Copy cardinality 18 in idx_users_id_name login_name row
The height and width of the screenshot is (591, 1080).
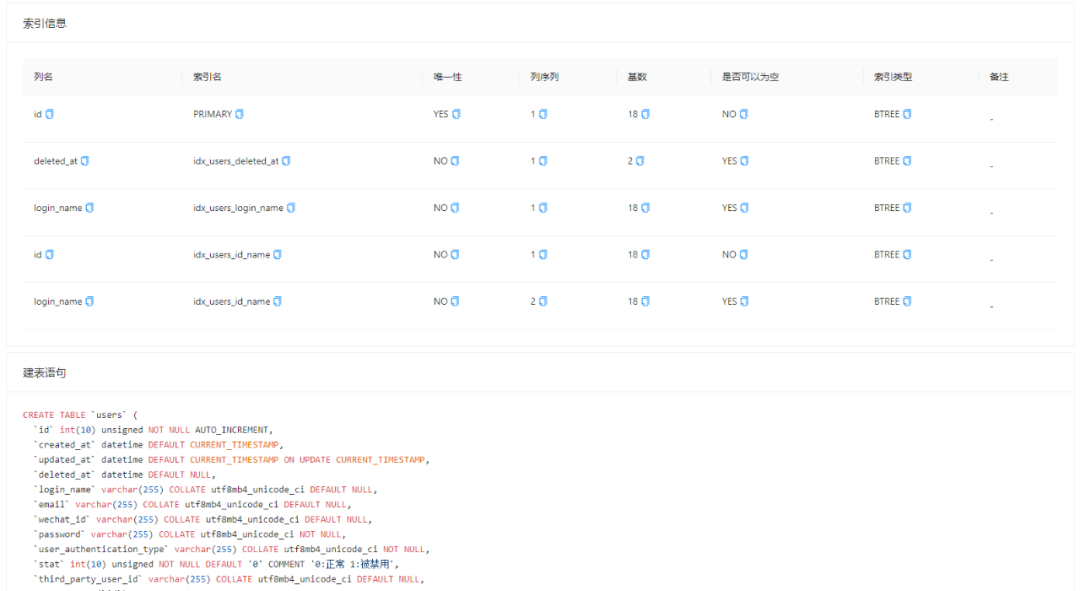pos(645,302)
